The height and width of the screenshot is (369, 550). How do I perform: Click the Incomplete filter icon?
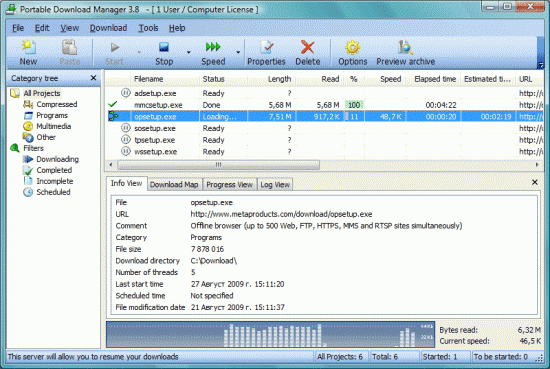tap(28, 181)
